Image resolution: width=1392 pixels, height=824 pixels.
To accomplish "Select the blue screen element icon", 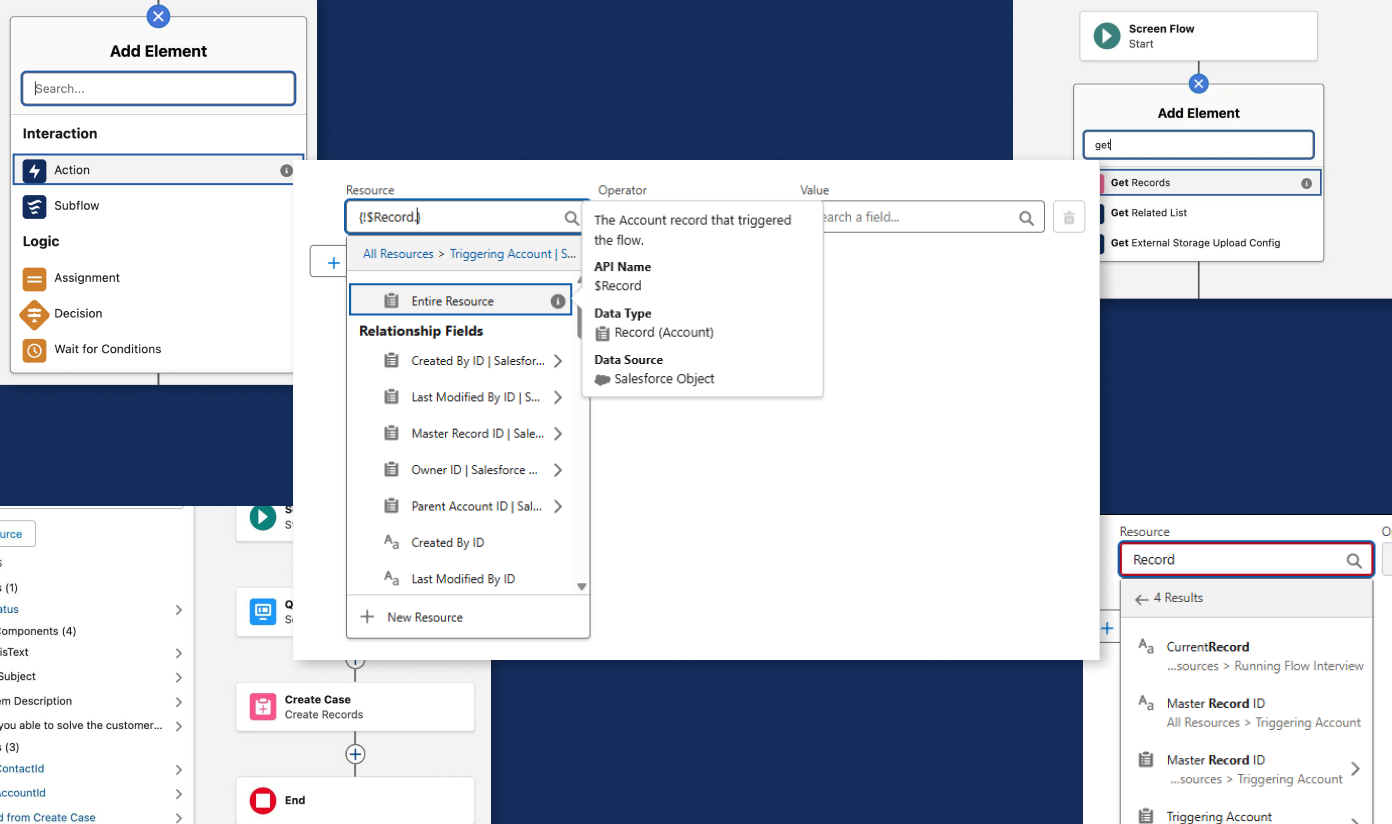I will click(262, 611).
